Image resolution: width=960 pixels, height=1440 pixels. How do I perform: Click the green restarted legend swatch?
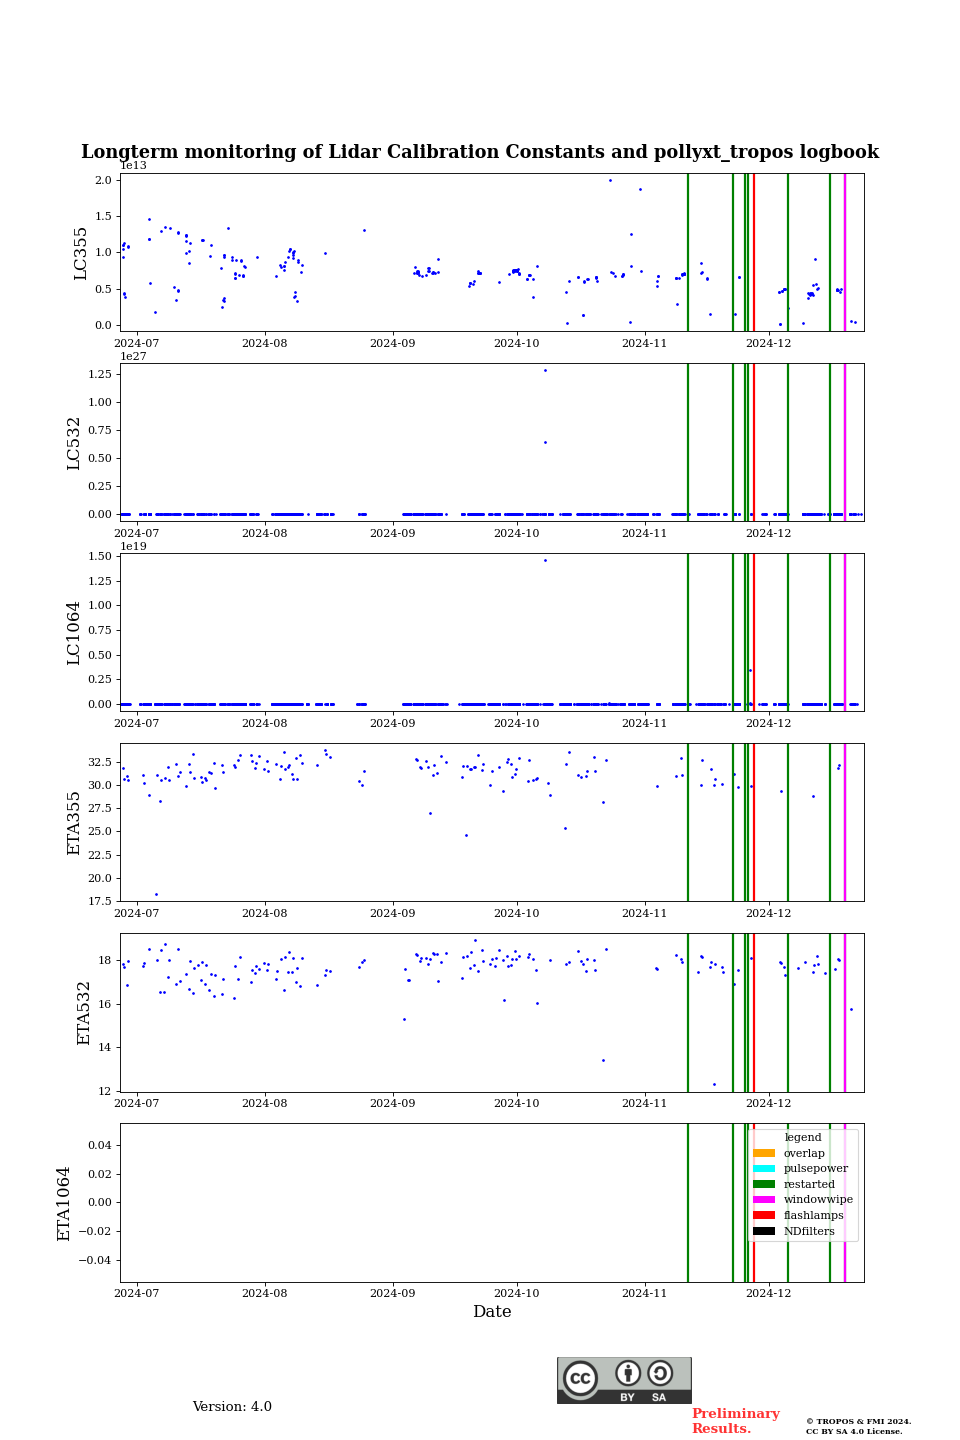[764, 1184]
